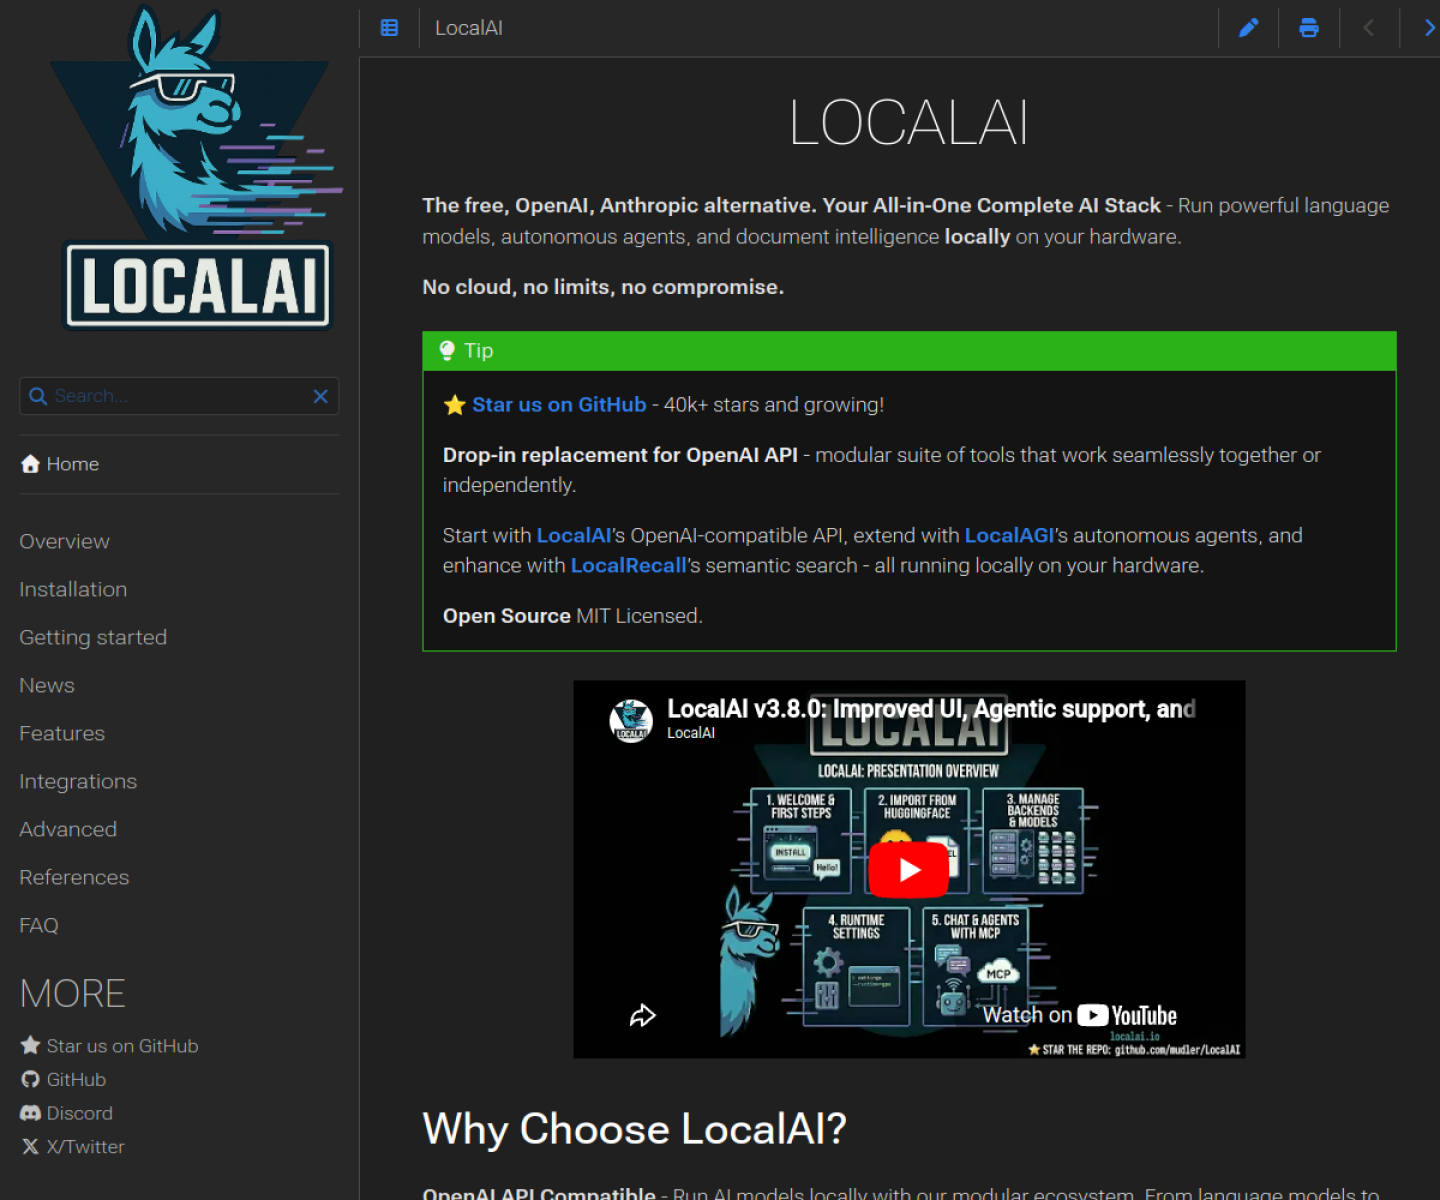The image size is (1440, 1200).
Task: Click the gold star icon in Tip box
Action: click(x=455, y=405)
